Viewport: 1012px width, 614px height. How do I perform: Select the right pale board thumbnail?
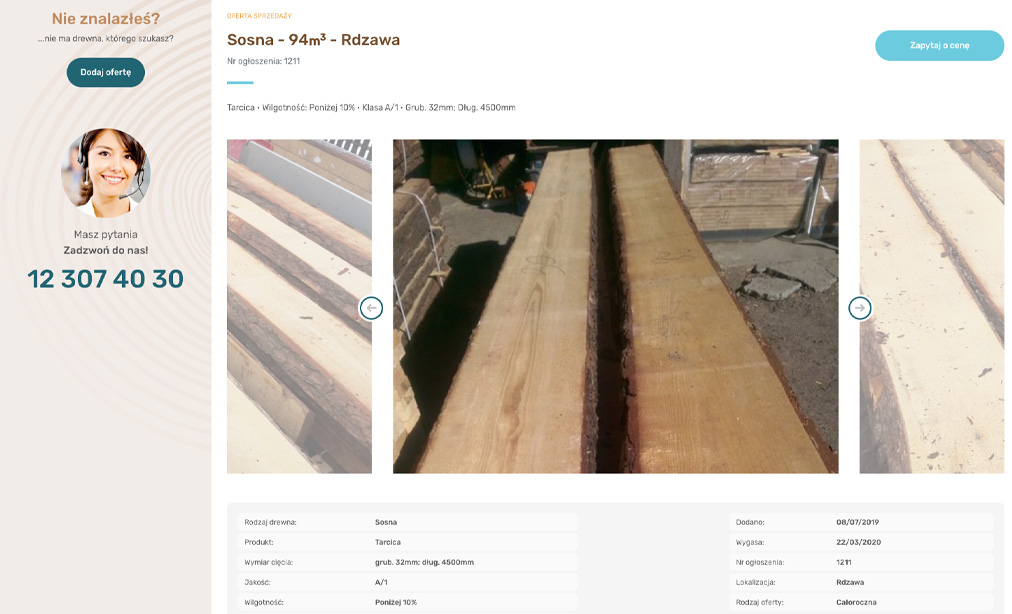pyautogui.click(x=932, y=306)
